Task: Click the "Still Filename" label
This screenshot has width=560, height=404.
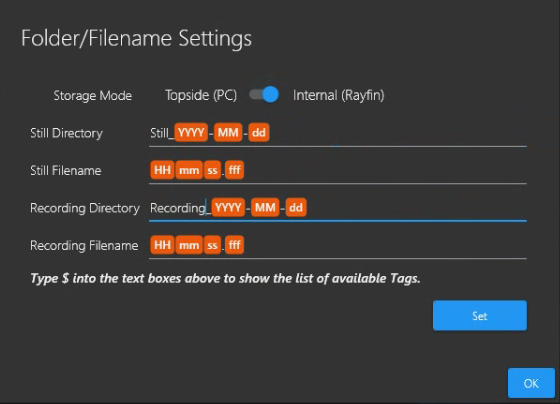Action: 65,171
